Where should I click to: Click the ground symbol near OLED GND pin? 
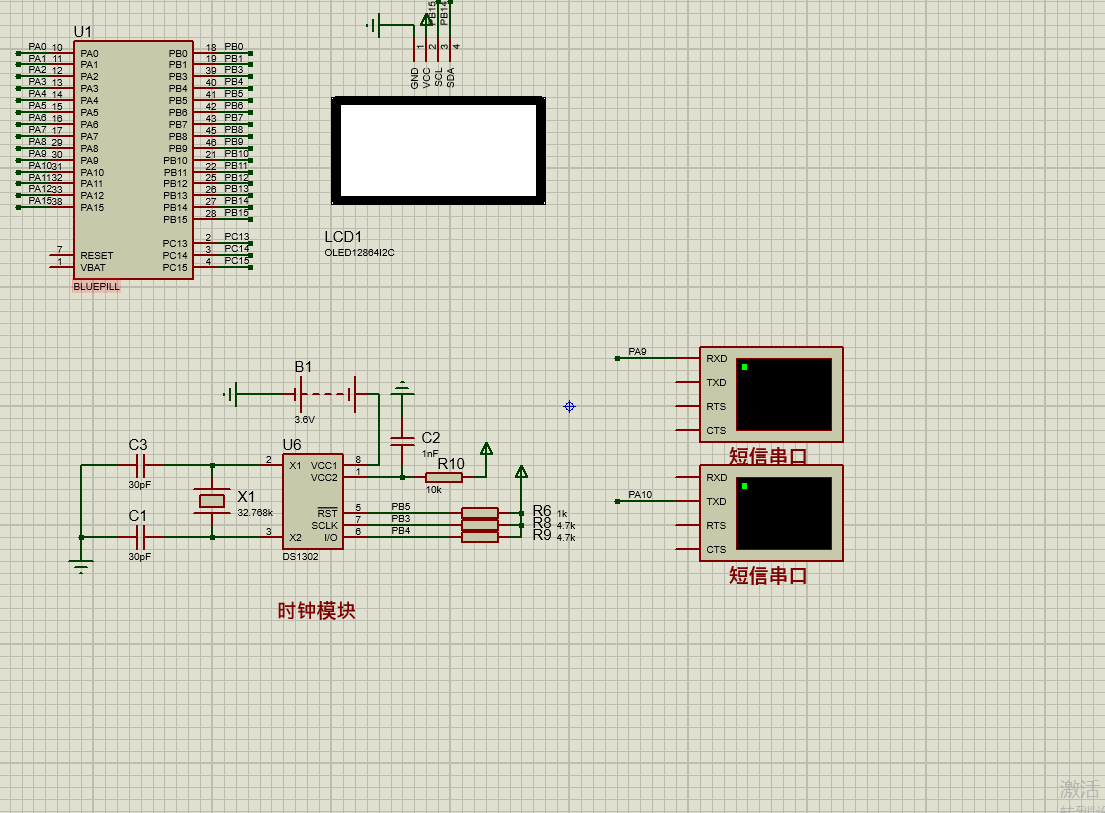pyautogui.click(x=374, y=25)
